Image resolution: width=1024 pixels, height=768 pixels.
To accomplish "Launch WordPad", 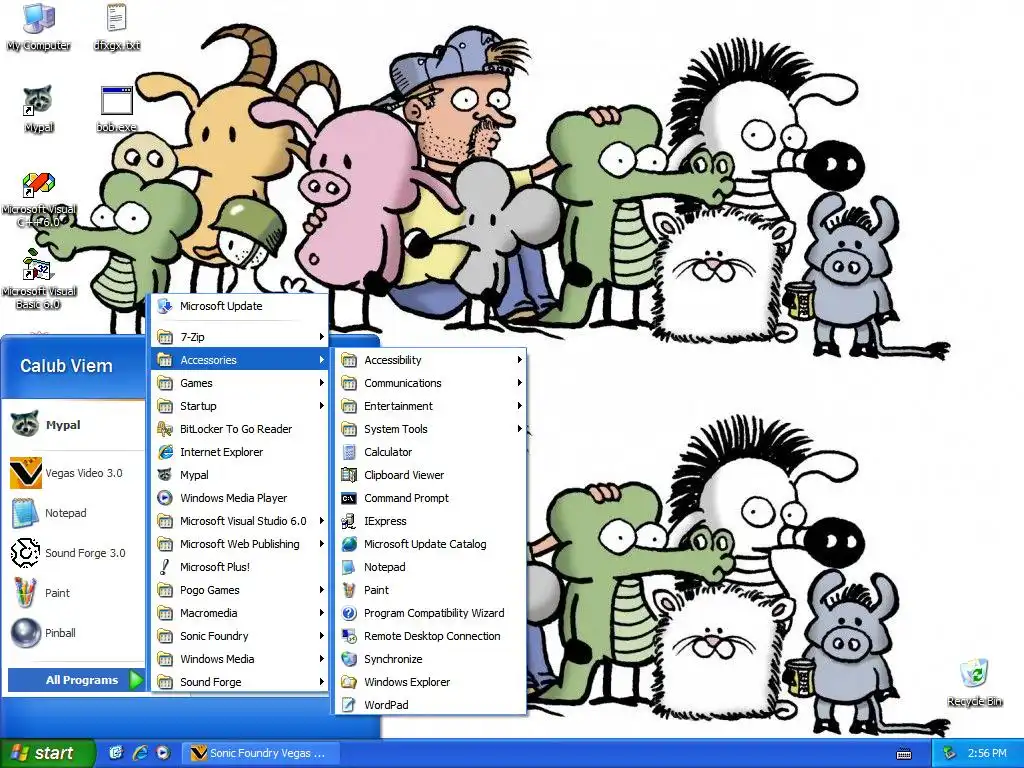I will [x=431, y=705].
